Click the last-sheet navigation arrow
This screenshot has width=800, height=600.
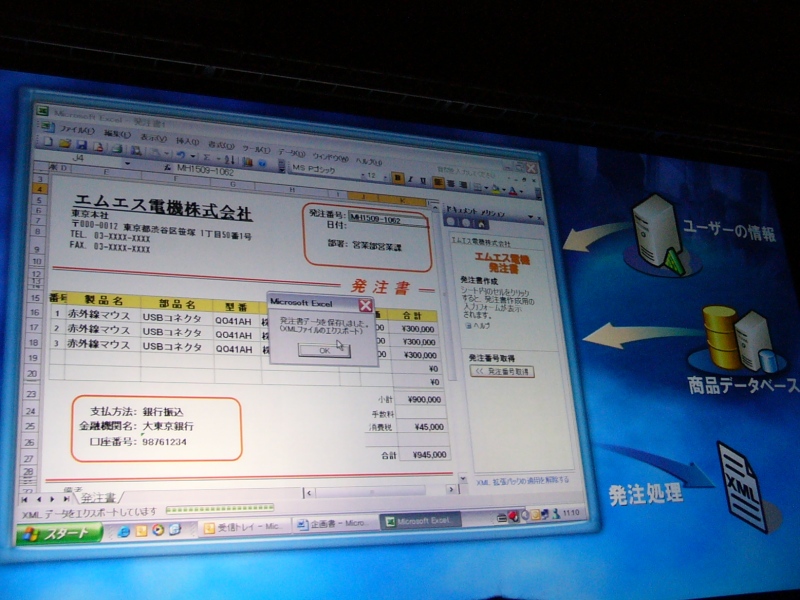pos(66,498)
